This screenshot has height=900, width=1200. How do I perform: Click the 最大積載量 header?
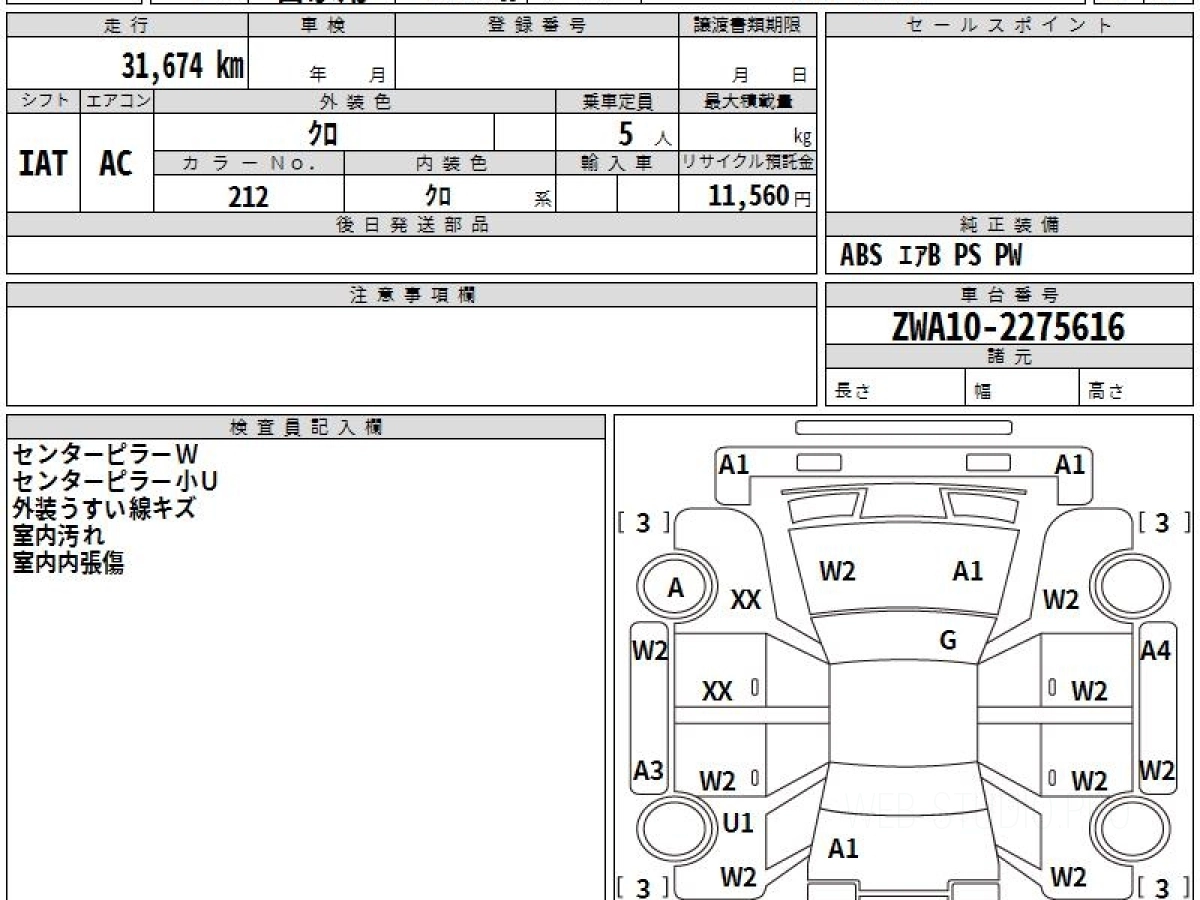tap(748, 101)
